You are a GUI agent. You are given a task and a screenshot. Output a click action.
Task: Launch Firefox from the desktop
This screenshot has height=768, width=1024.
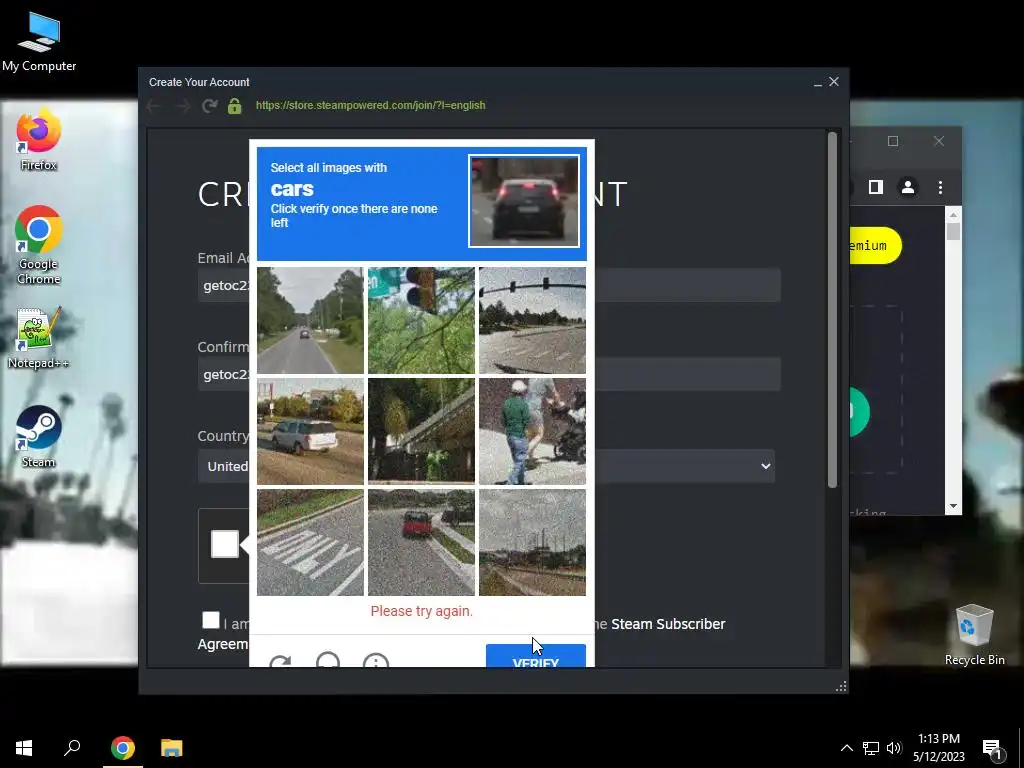39,140
